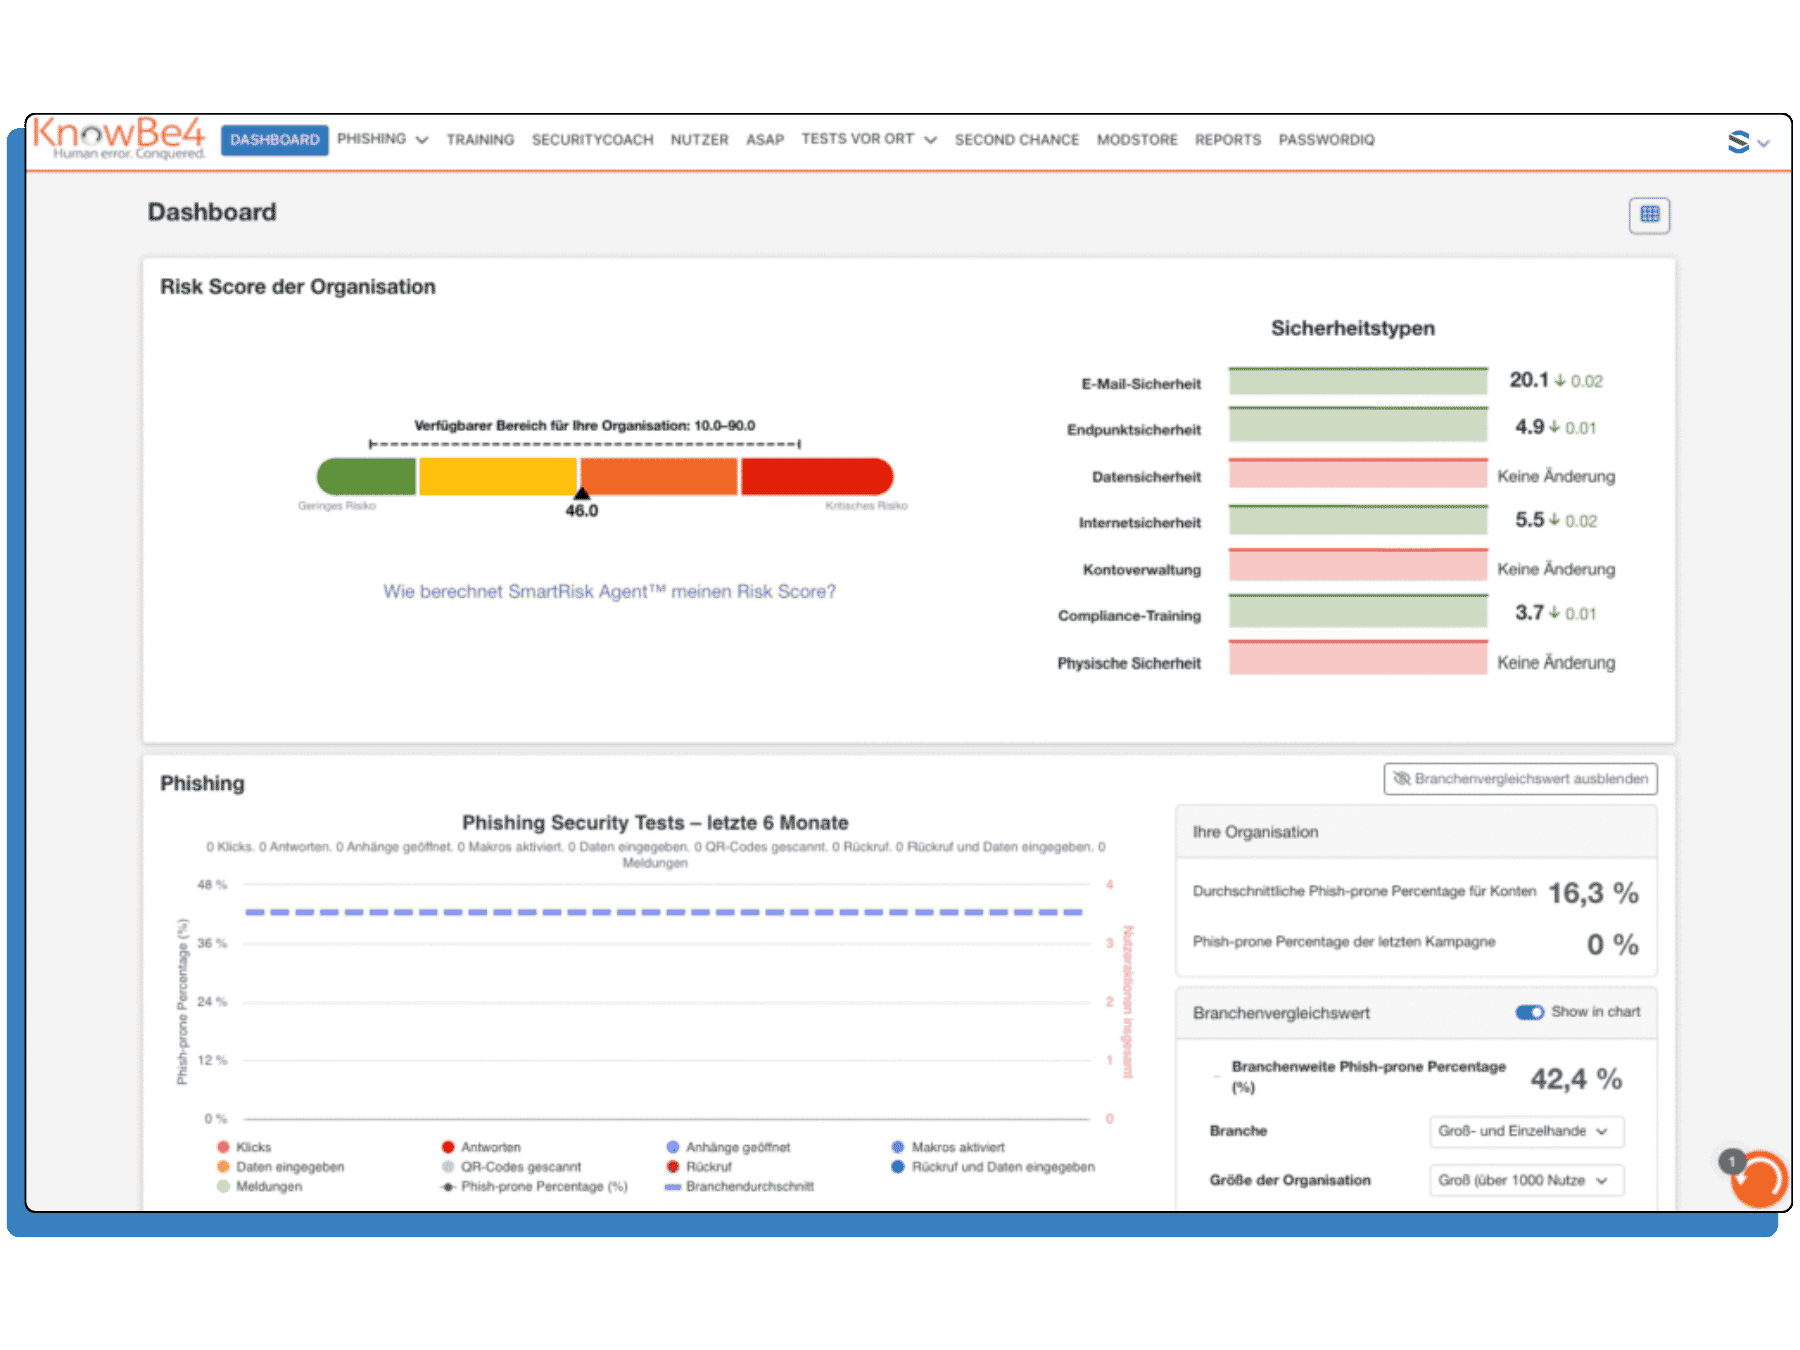Click the green segment of risk gauge
This screenshot has width=1800, height=1350.
(366, 476)
